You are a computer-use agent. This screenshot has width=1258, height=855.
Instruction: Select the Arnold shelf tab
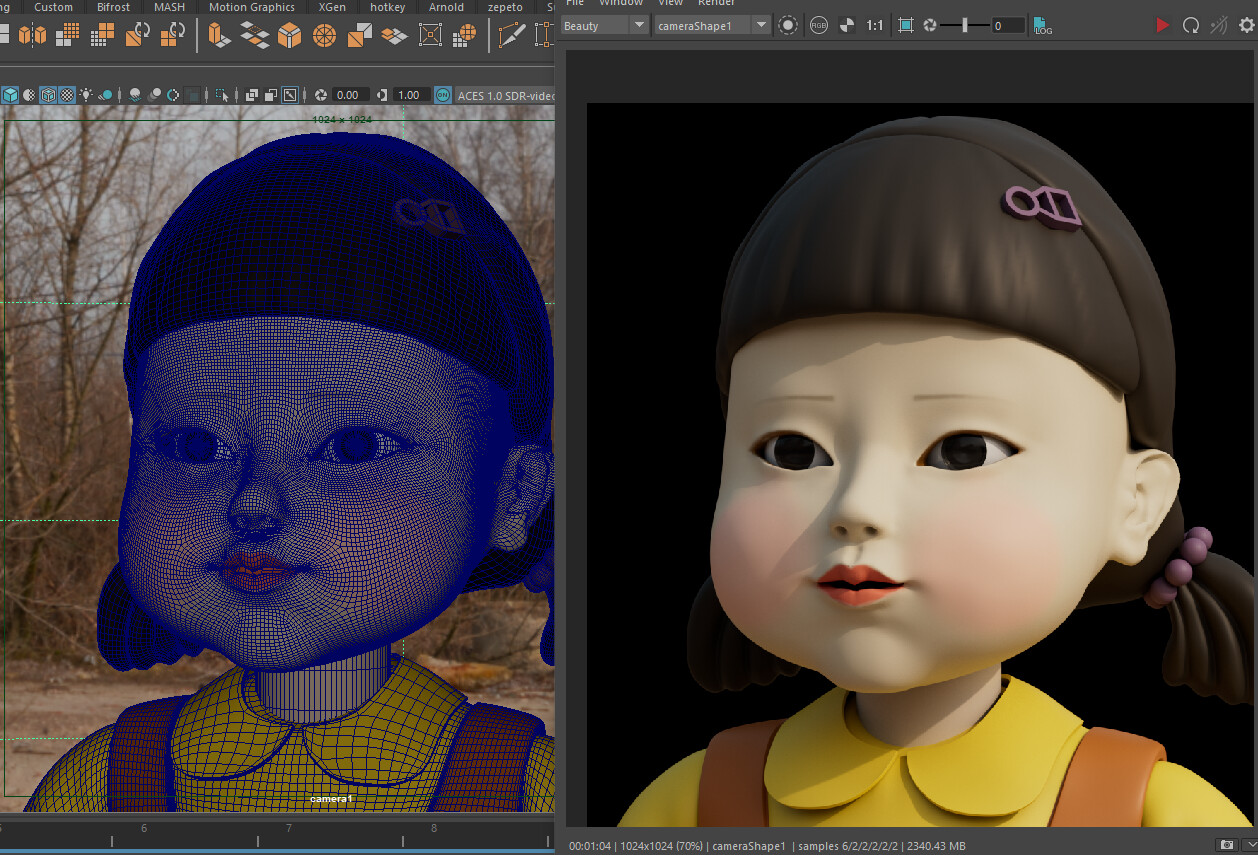coord(446,7)
